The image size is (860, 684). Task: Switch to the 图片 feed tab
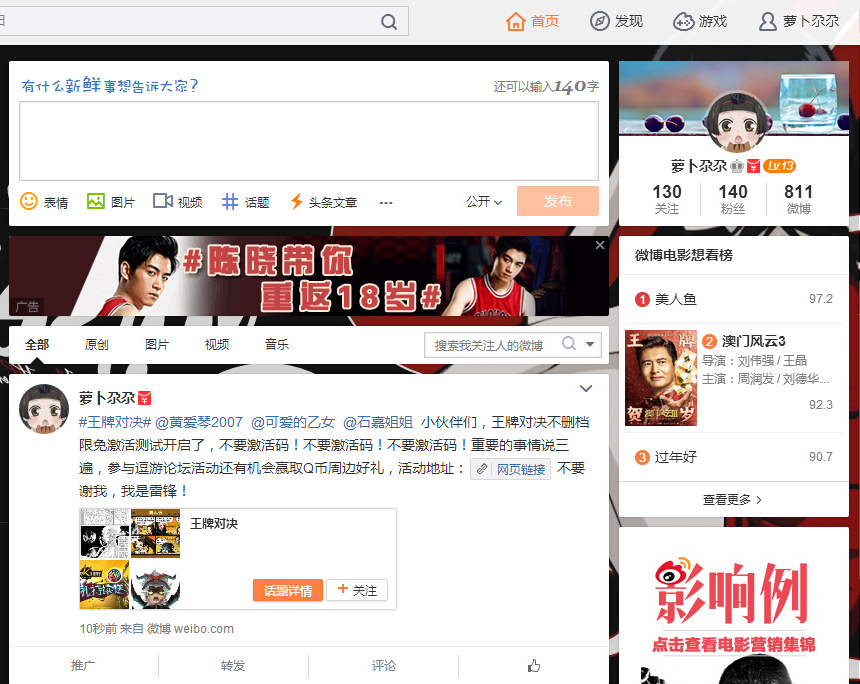[157, 344]
